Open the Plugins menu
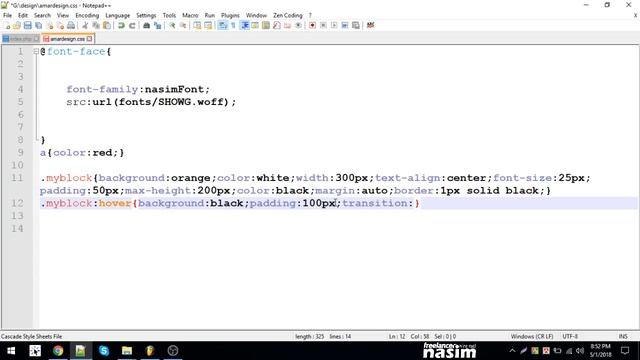This screenshot has width=640, height=360. pyautogui.click(x=230, y=15)
